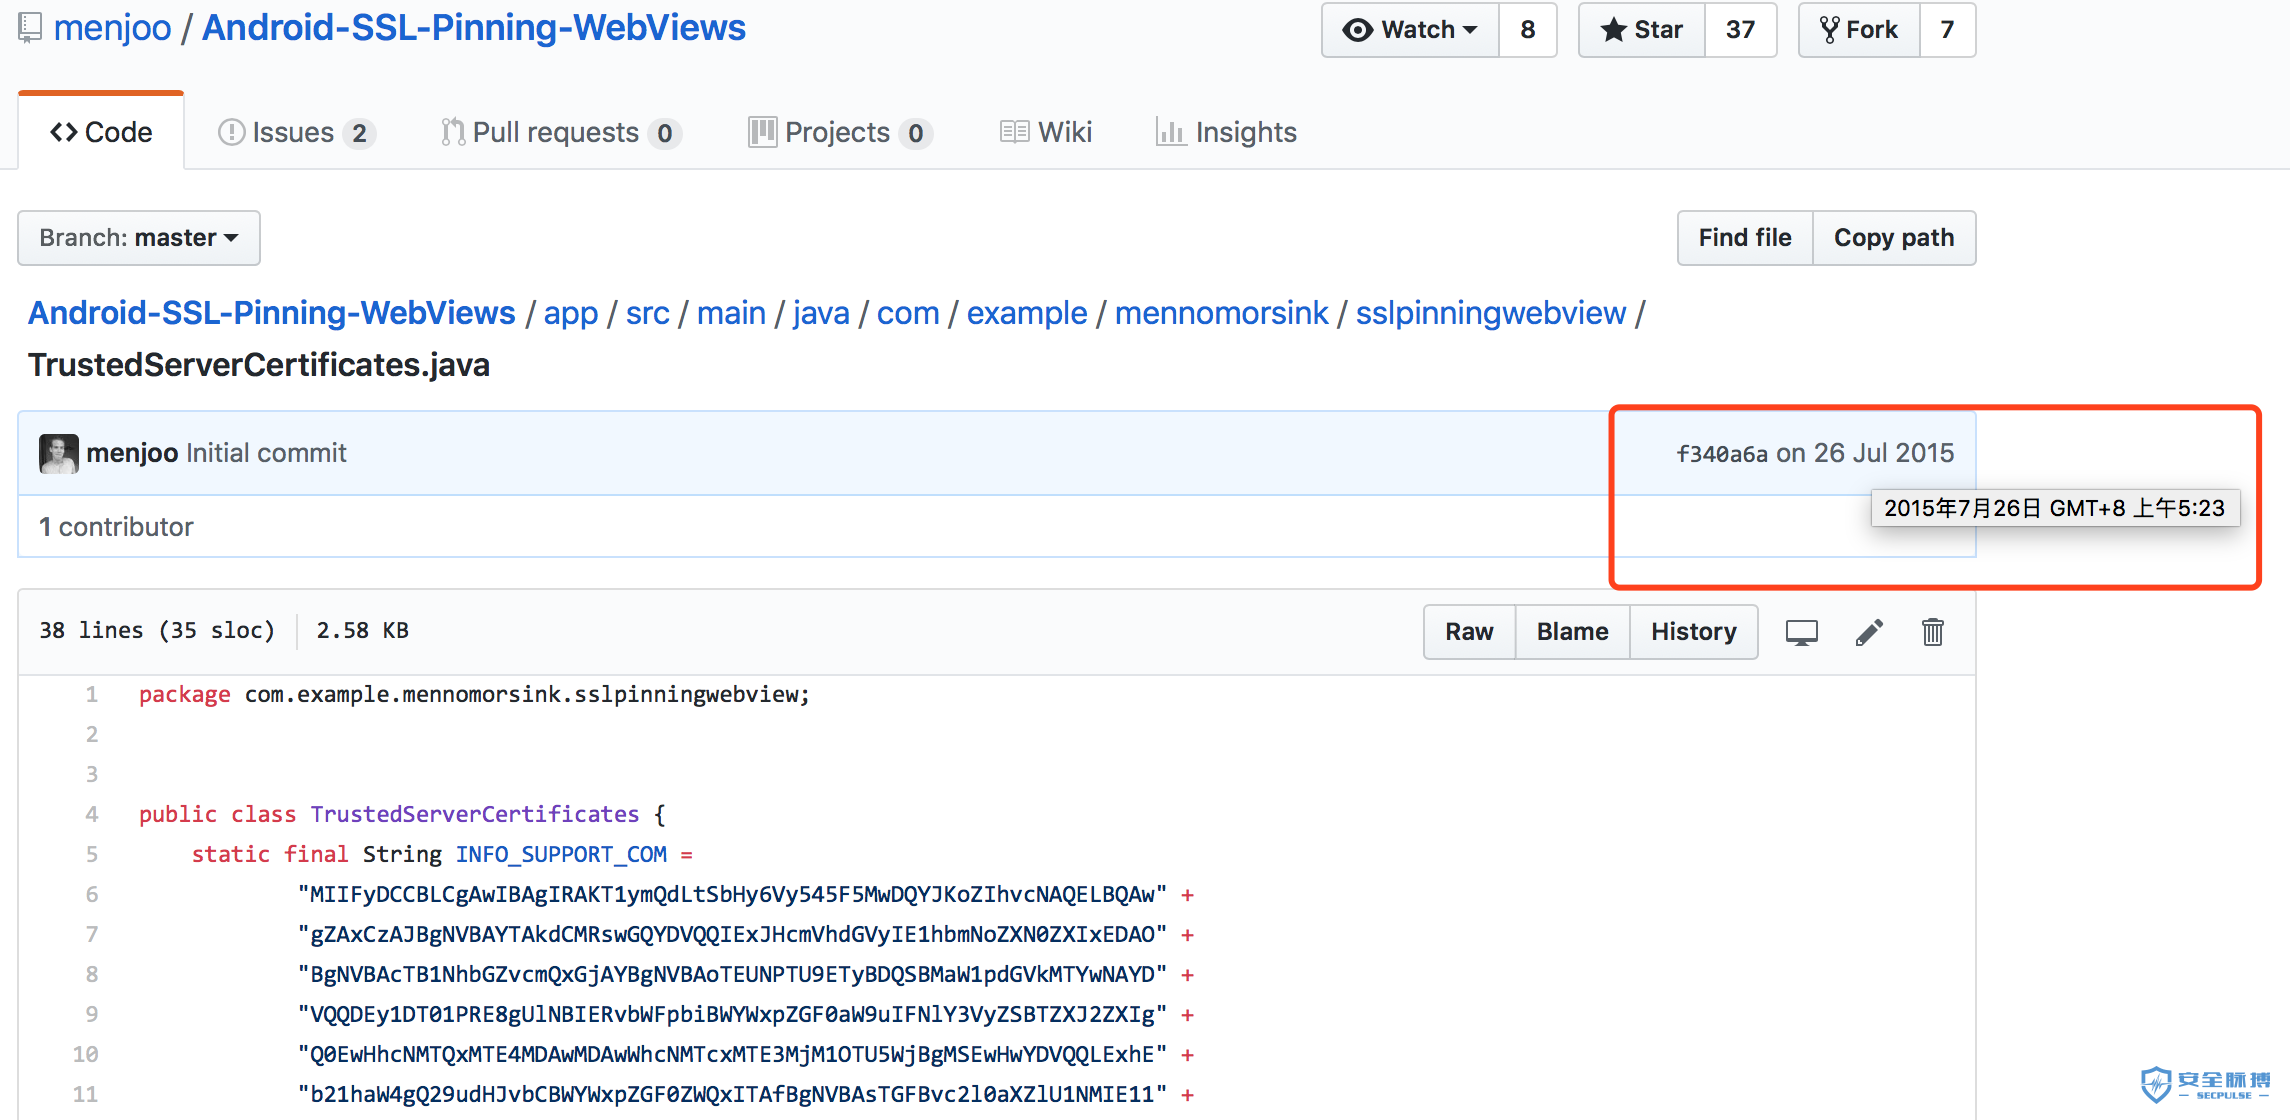Click the trash delete file icon

click(1933, 632)
